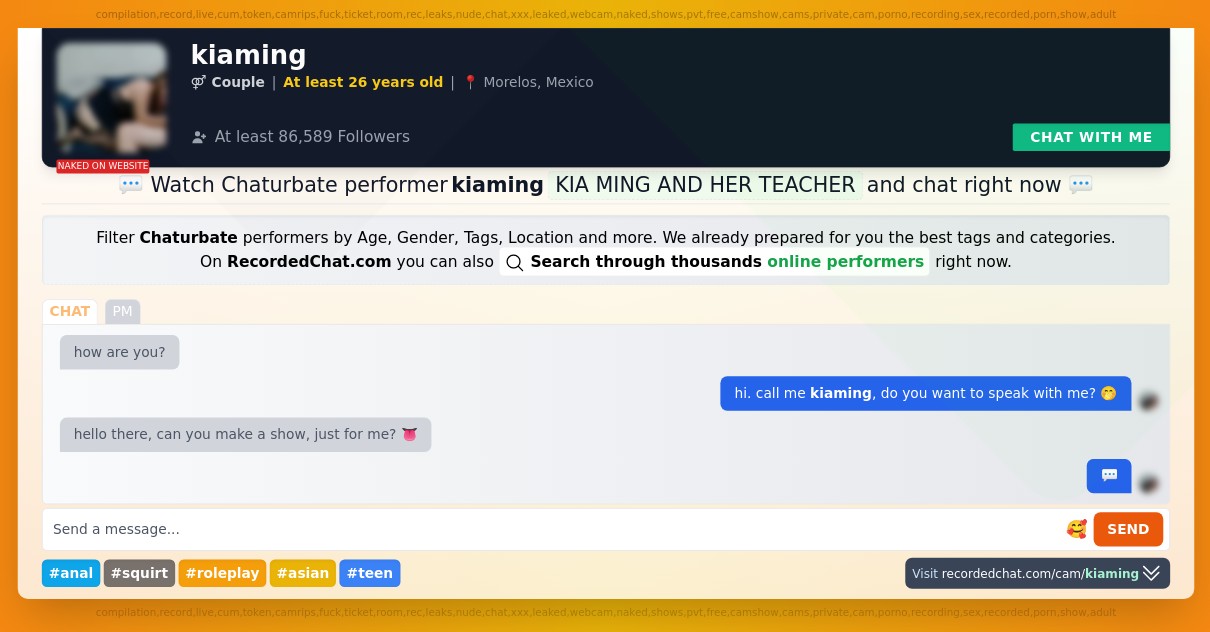Click the Morelos, Mexico location text
The width and height of the screenshot is (1210, 632).
click(x=538, y=82)
